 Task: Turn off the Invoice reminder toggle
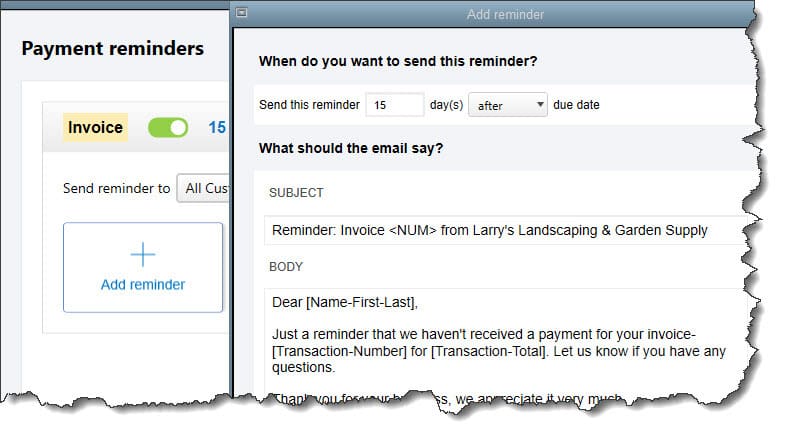coord(168,128)
